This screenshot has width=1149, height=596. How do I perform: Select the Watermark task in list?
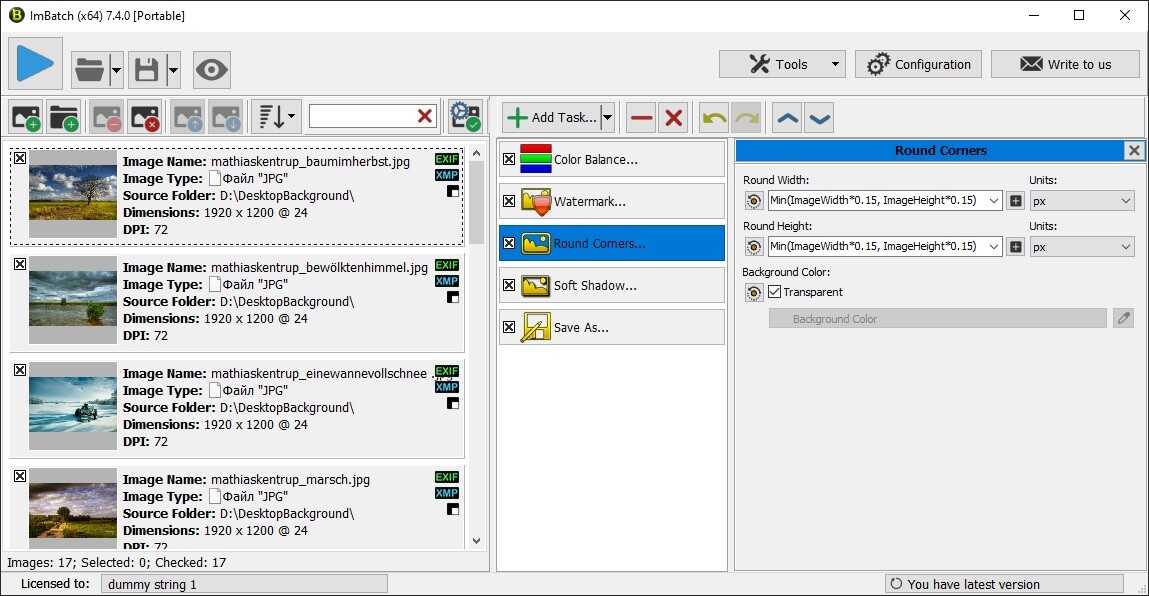point(612,202)
